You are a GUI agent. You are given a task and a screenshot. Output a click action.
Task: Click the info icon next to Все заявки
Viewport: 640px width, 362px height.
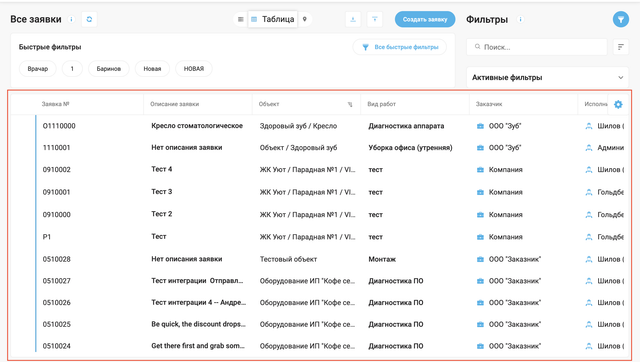pyautogui.click(x=71, y=19)
